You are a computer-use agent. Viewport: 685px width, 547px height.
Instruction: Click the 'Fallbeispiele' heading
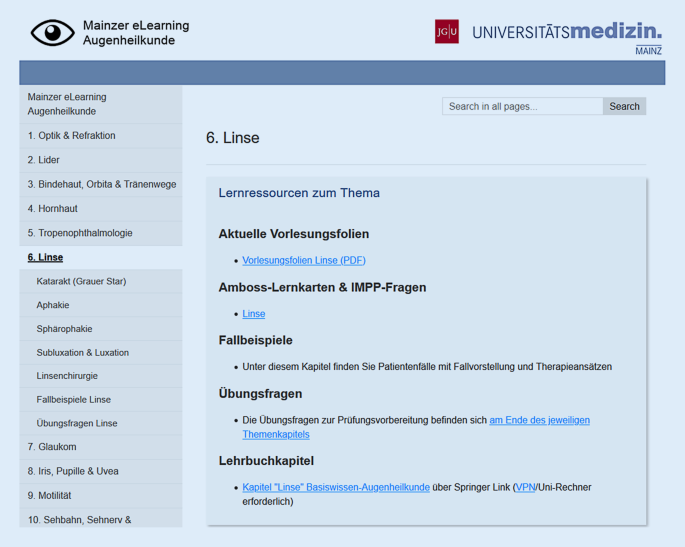256,340
